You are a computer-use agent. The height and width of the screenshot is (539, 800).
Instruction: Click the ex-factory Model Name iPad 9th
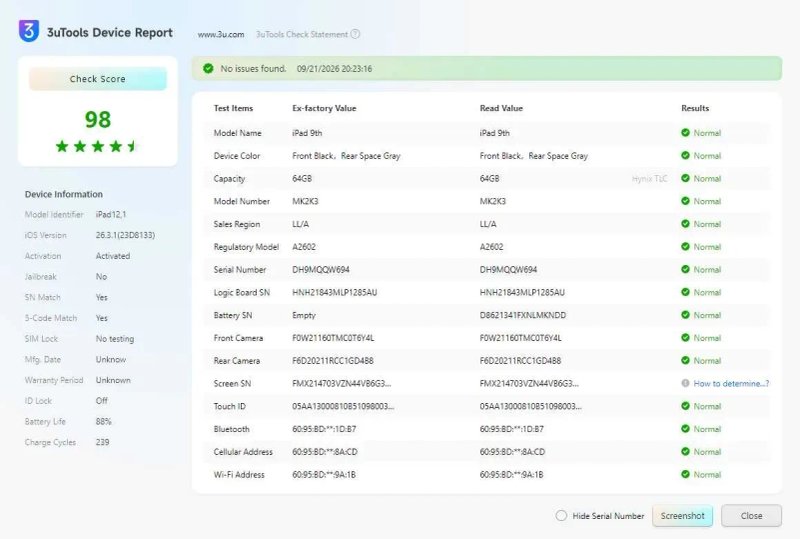click(x=307, y=133)
